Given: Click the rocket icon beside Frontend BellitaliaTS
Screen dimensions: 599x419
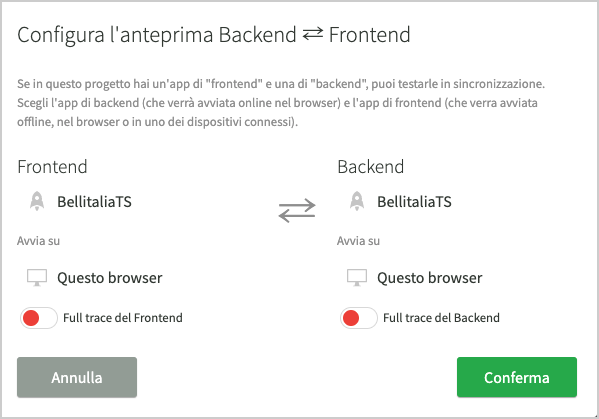Looking at the screenshot, I should (37, 201).
